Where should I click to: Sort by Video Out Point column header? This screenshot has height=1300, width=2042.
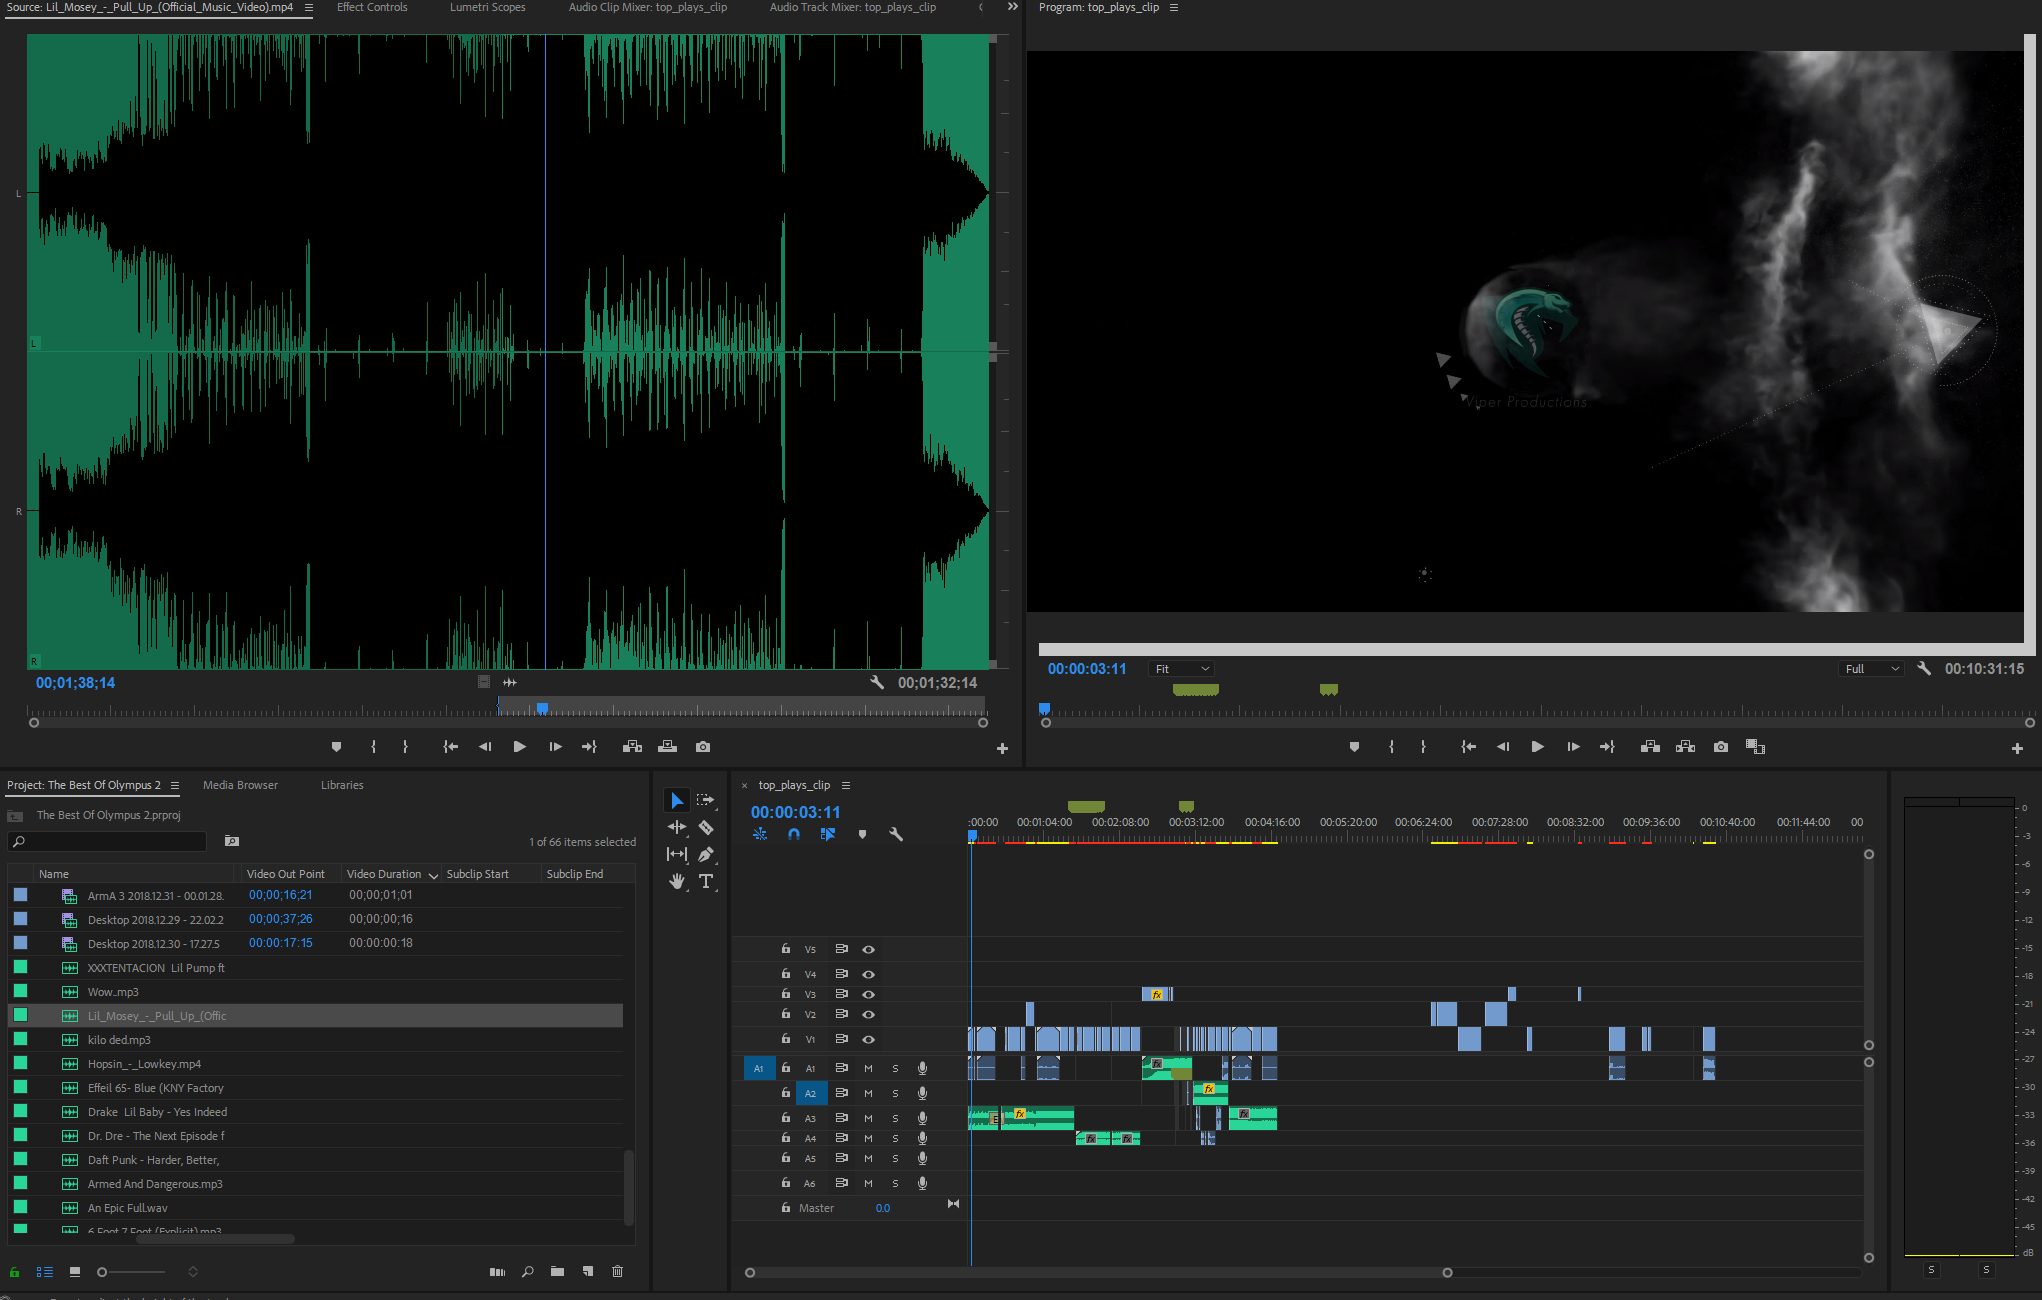tap(285, 874)
